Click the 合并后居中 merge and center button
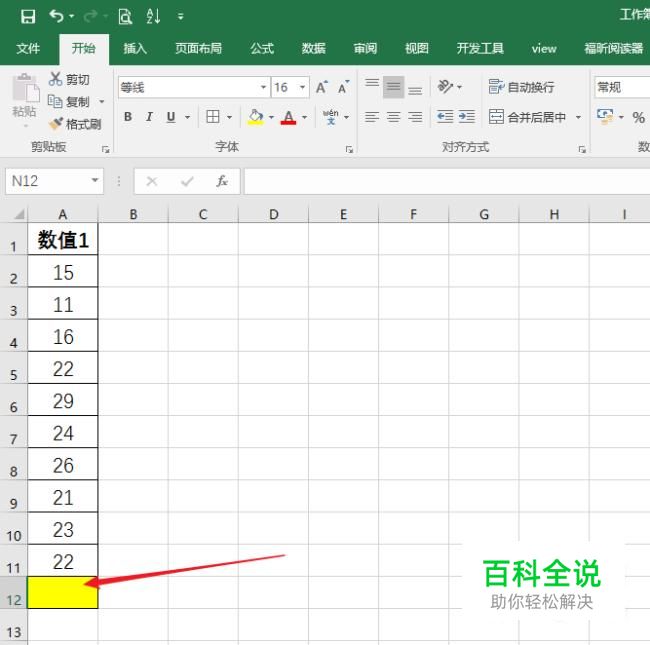This screenshot has height=645, width=650. pos(527,117)
